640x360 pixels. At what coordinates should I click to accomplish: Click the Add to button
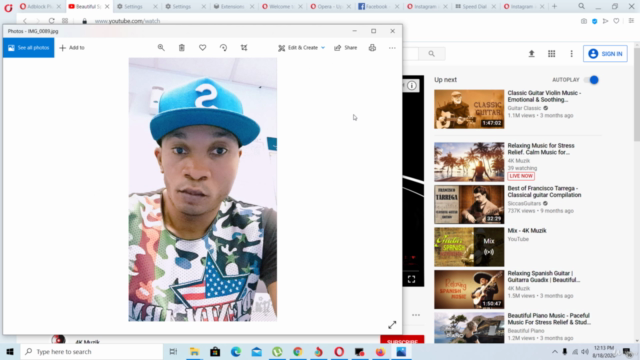coord(72,48)
